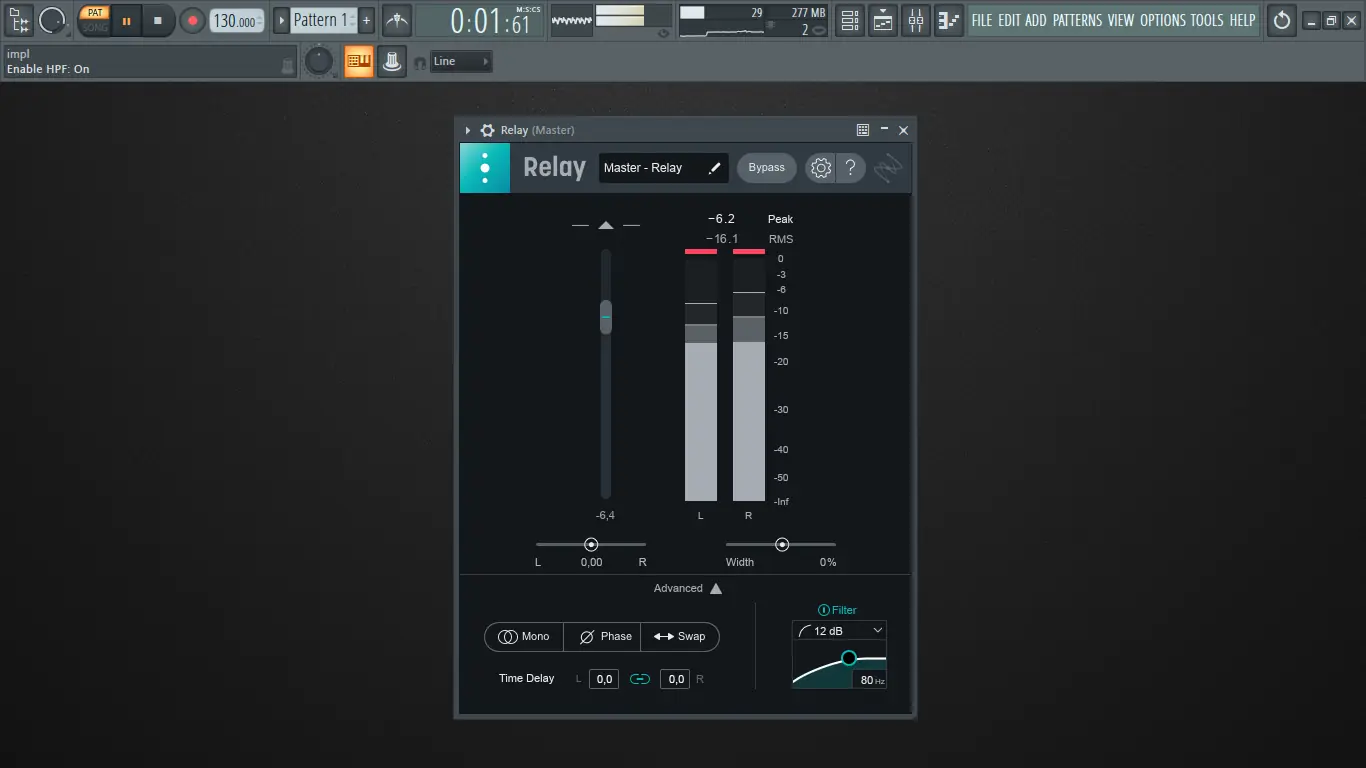Open the tempo tapper metronome icon
Screen dimensions: 1366x768
point(397,20)
